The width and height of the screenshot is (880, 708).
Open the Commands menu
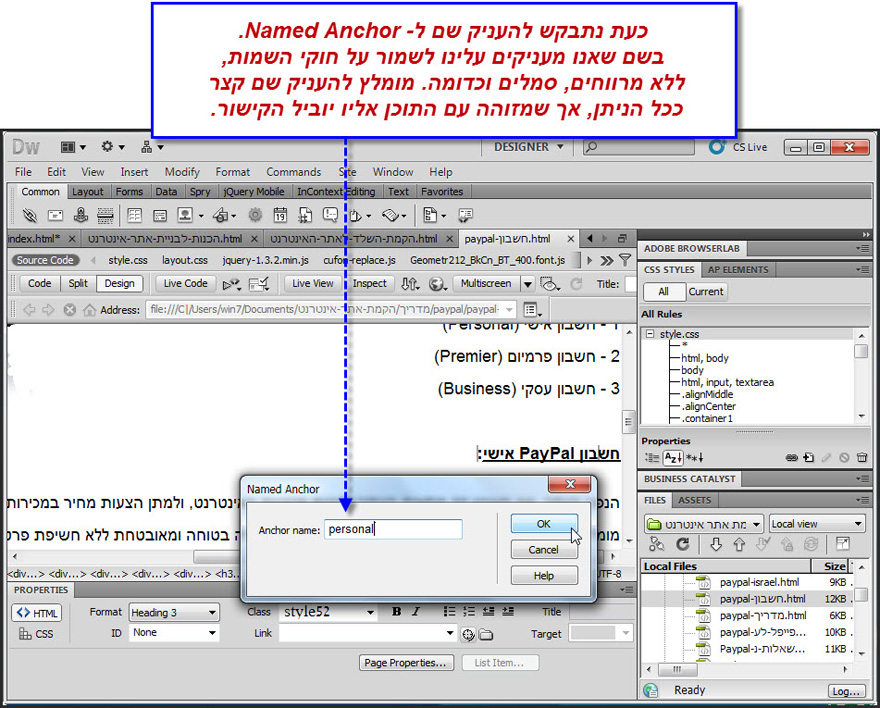pos(294,172)
